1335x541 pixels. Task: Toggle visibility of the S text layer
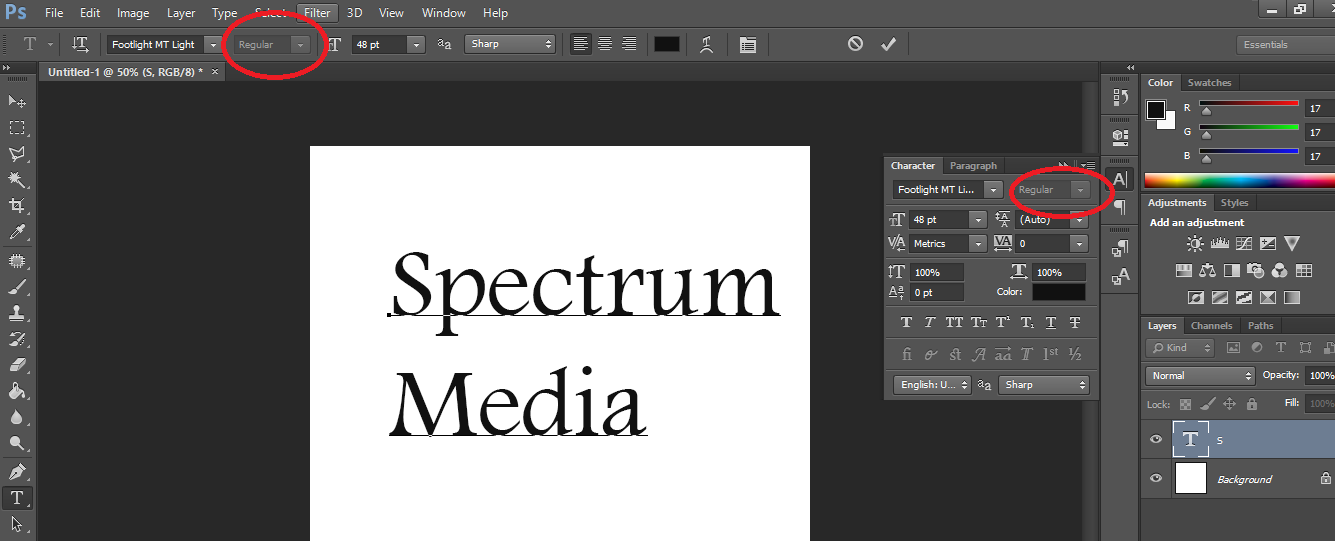pyautogui.click(x=1156, y=439)
